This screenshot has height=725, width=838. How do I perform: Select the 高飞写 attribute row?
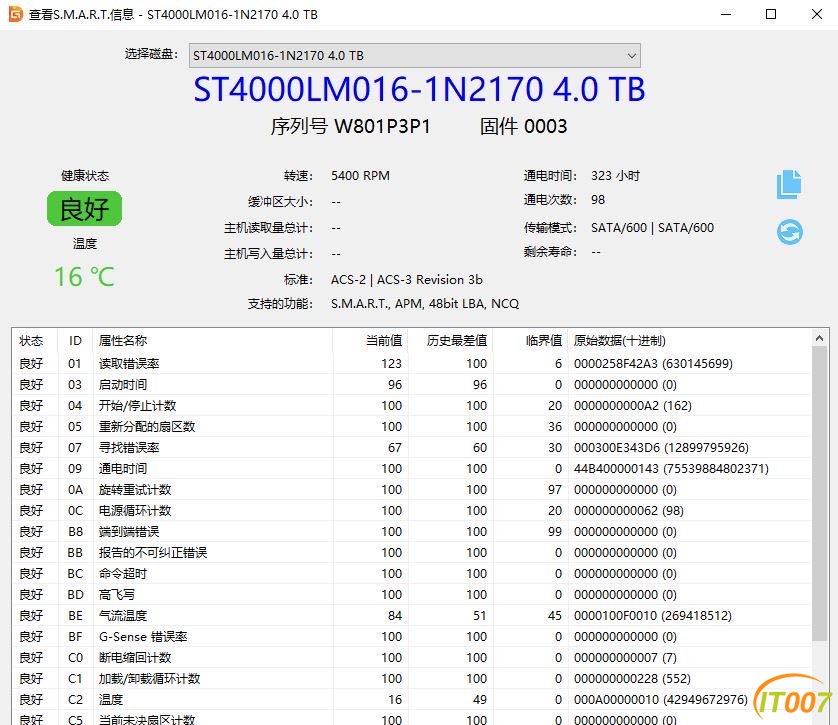click(x=410, y=595)
